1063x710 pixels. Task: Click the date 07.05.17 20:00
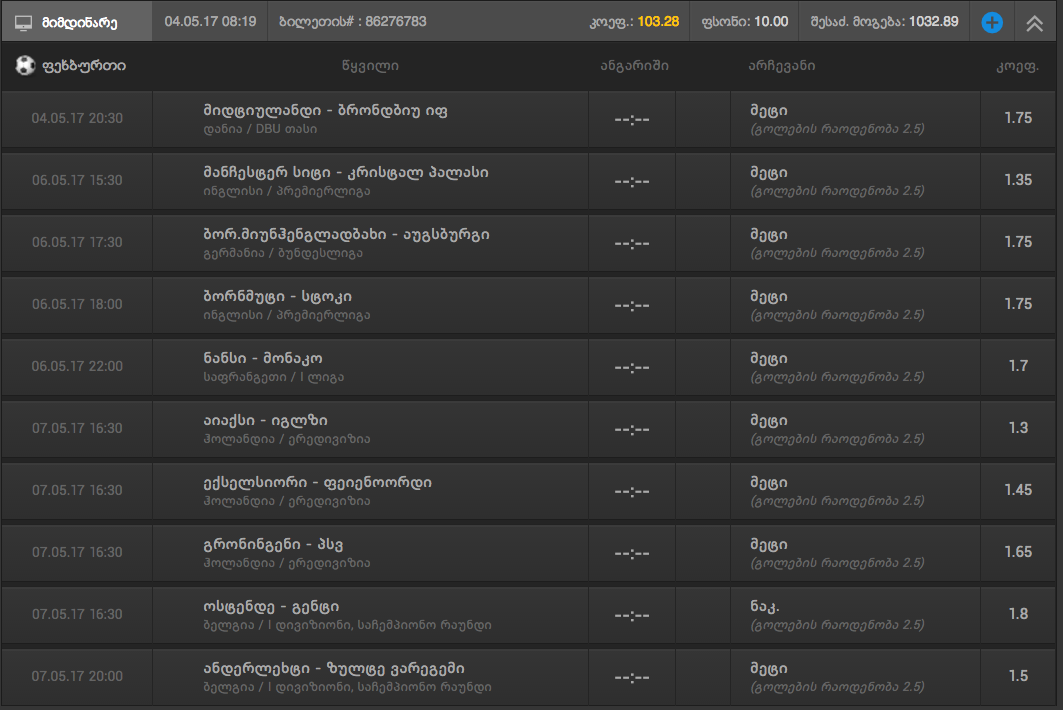pos(77,676)
